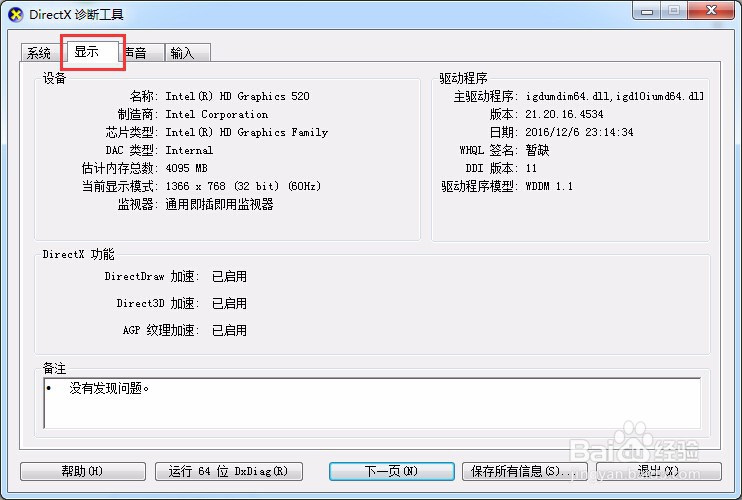742x500 pixels.
Task: Click the manufacturer value Intel Corporation
Action: [217, 114]
